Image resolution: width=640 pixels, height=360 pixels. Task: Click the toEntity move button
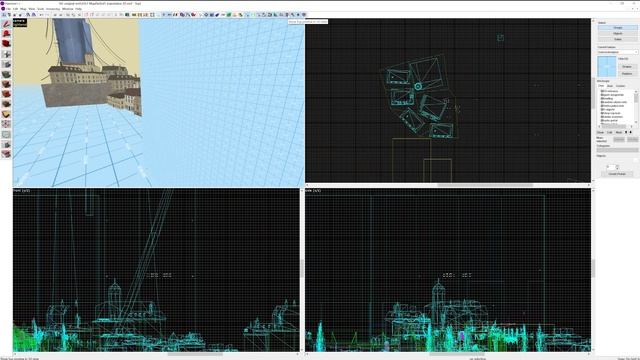[632, 140]
